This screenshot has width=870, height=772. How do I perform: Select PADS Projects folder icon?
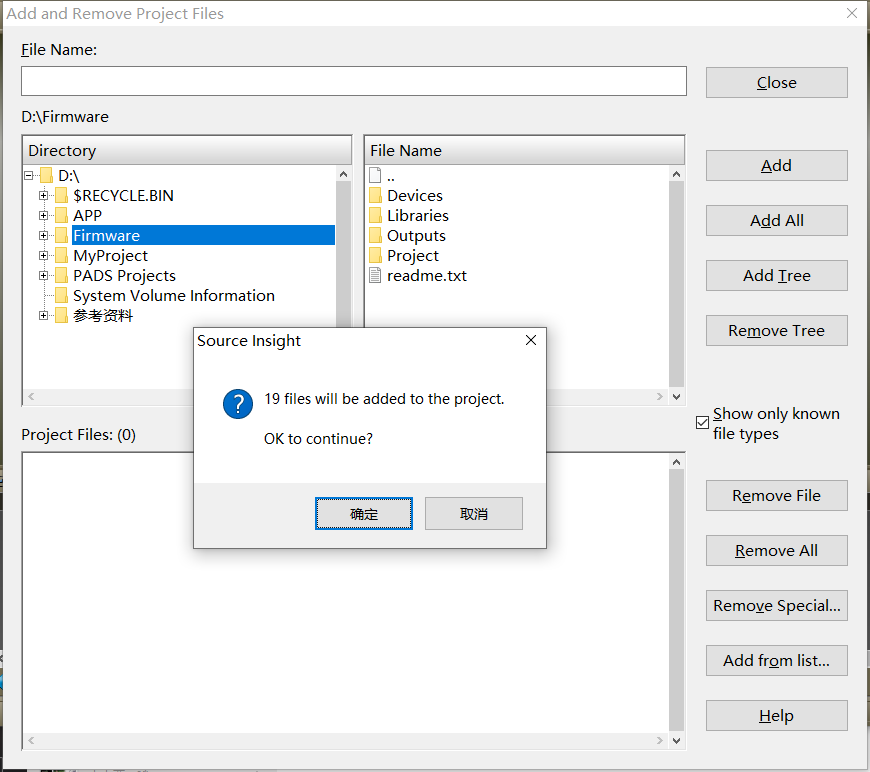62,275
